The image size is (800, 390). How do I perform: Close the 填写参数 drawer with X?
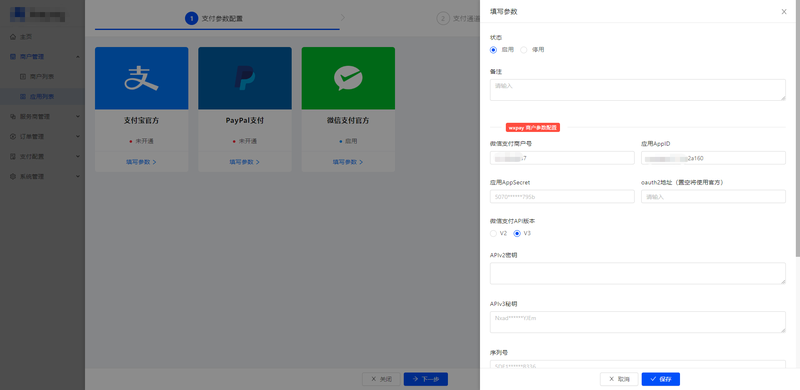click(x=784, y=11)
